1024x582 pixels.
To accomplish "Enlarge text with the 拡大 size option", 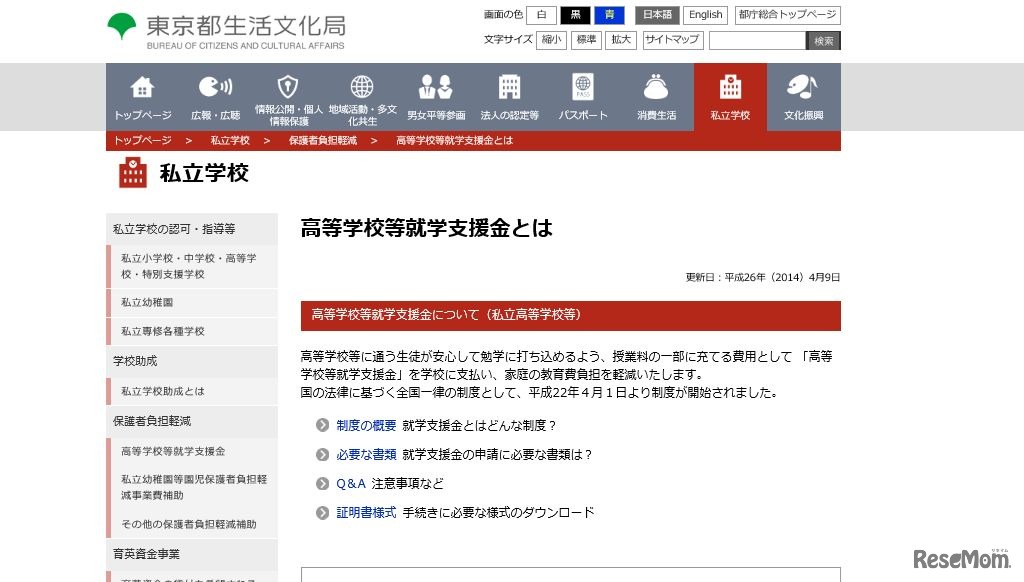I will point(619,40).
